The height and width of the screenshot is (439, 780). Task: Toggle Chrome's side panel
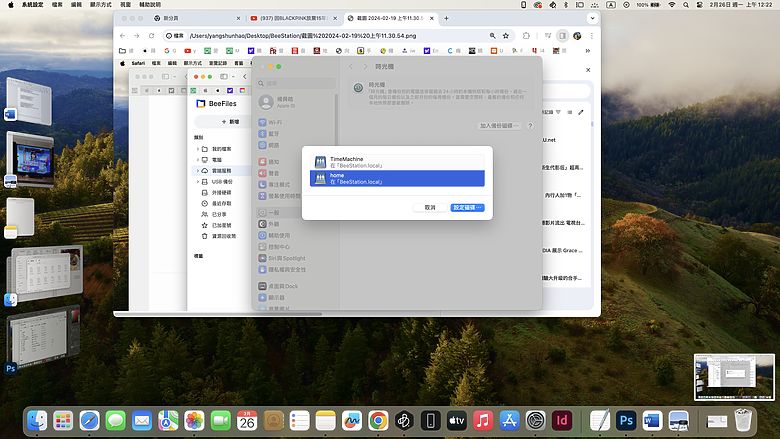[x=563, y=36]
